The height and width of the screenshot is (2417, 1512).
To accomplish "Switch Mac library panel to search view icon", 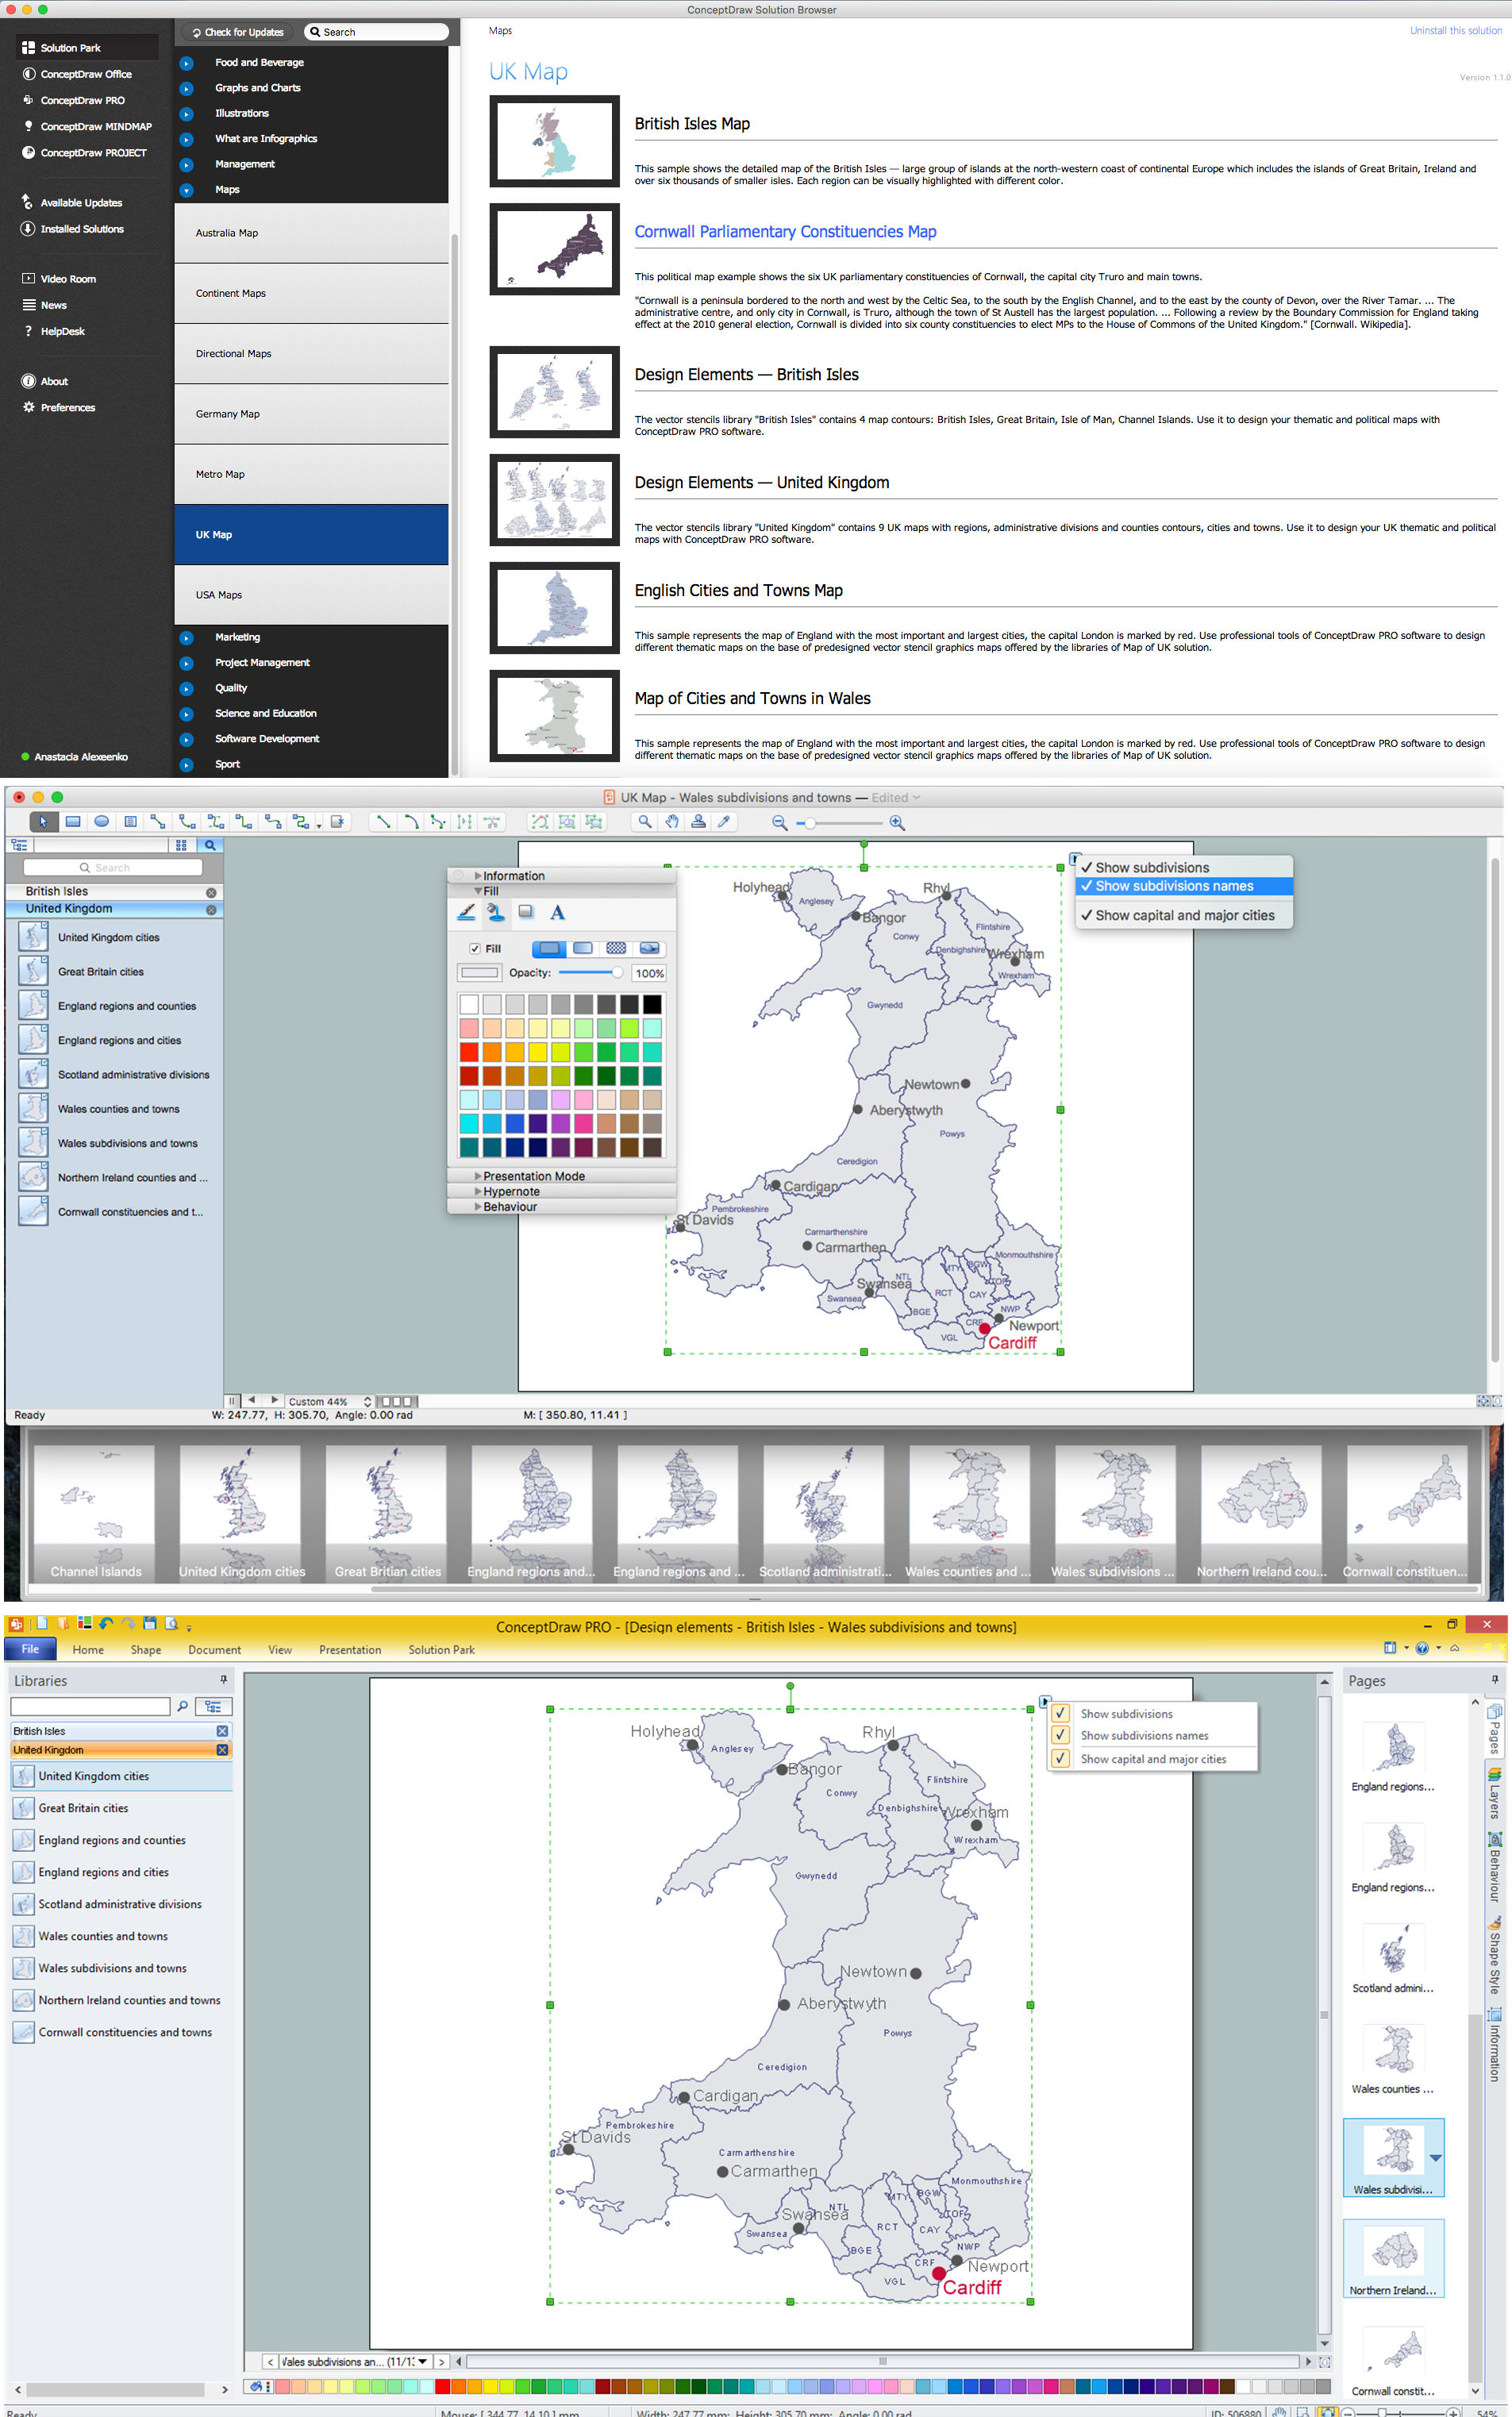I will (x=211, y=845).
